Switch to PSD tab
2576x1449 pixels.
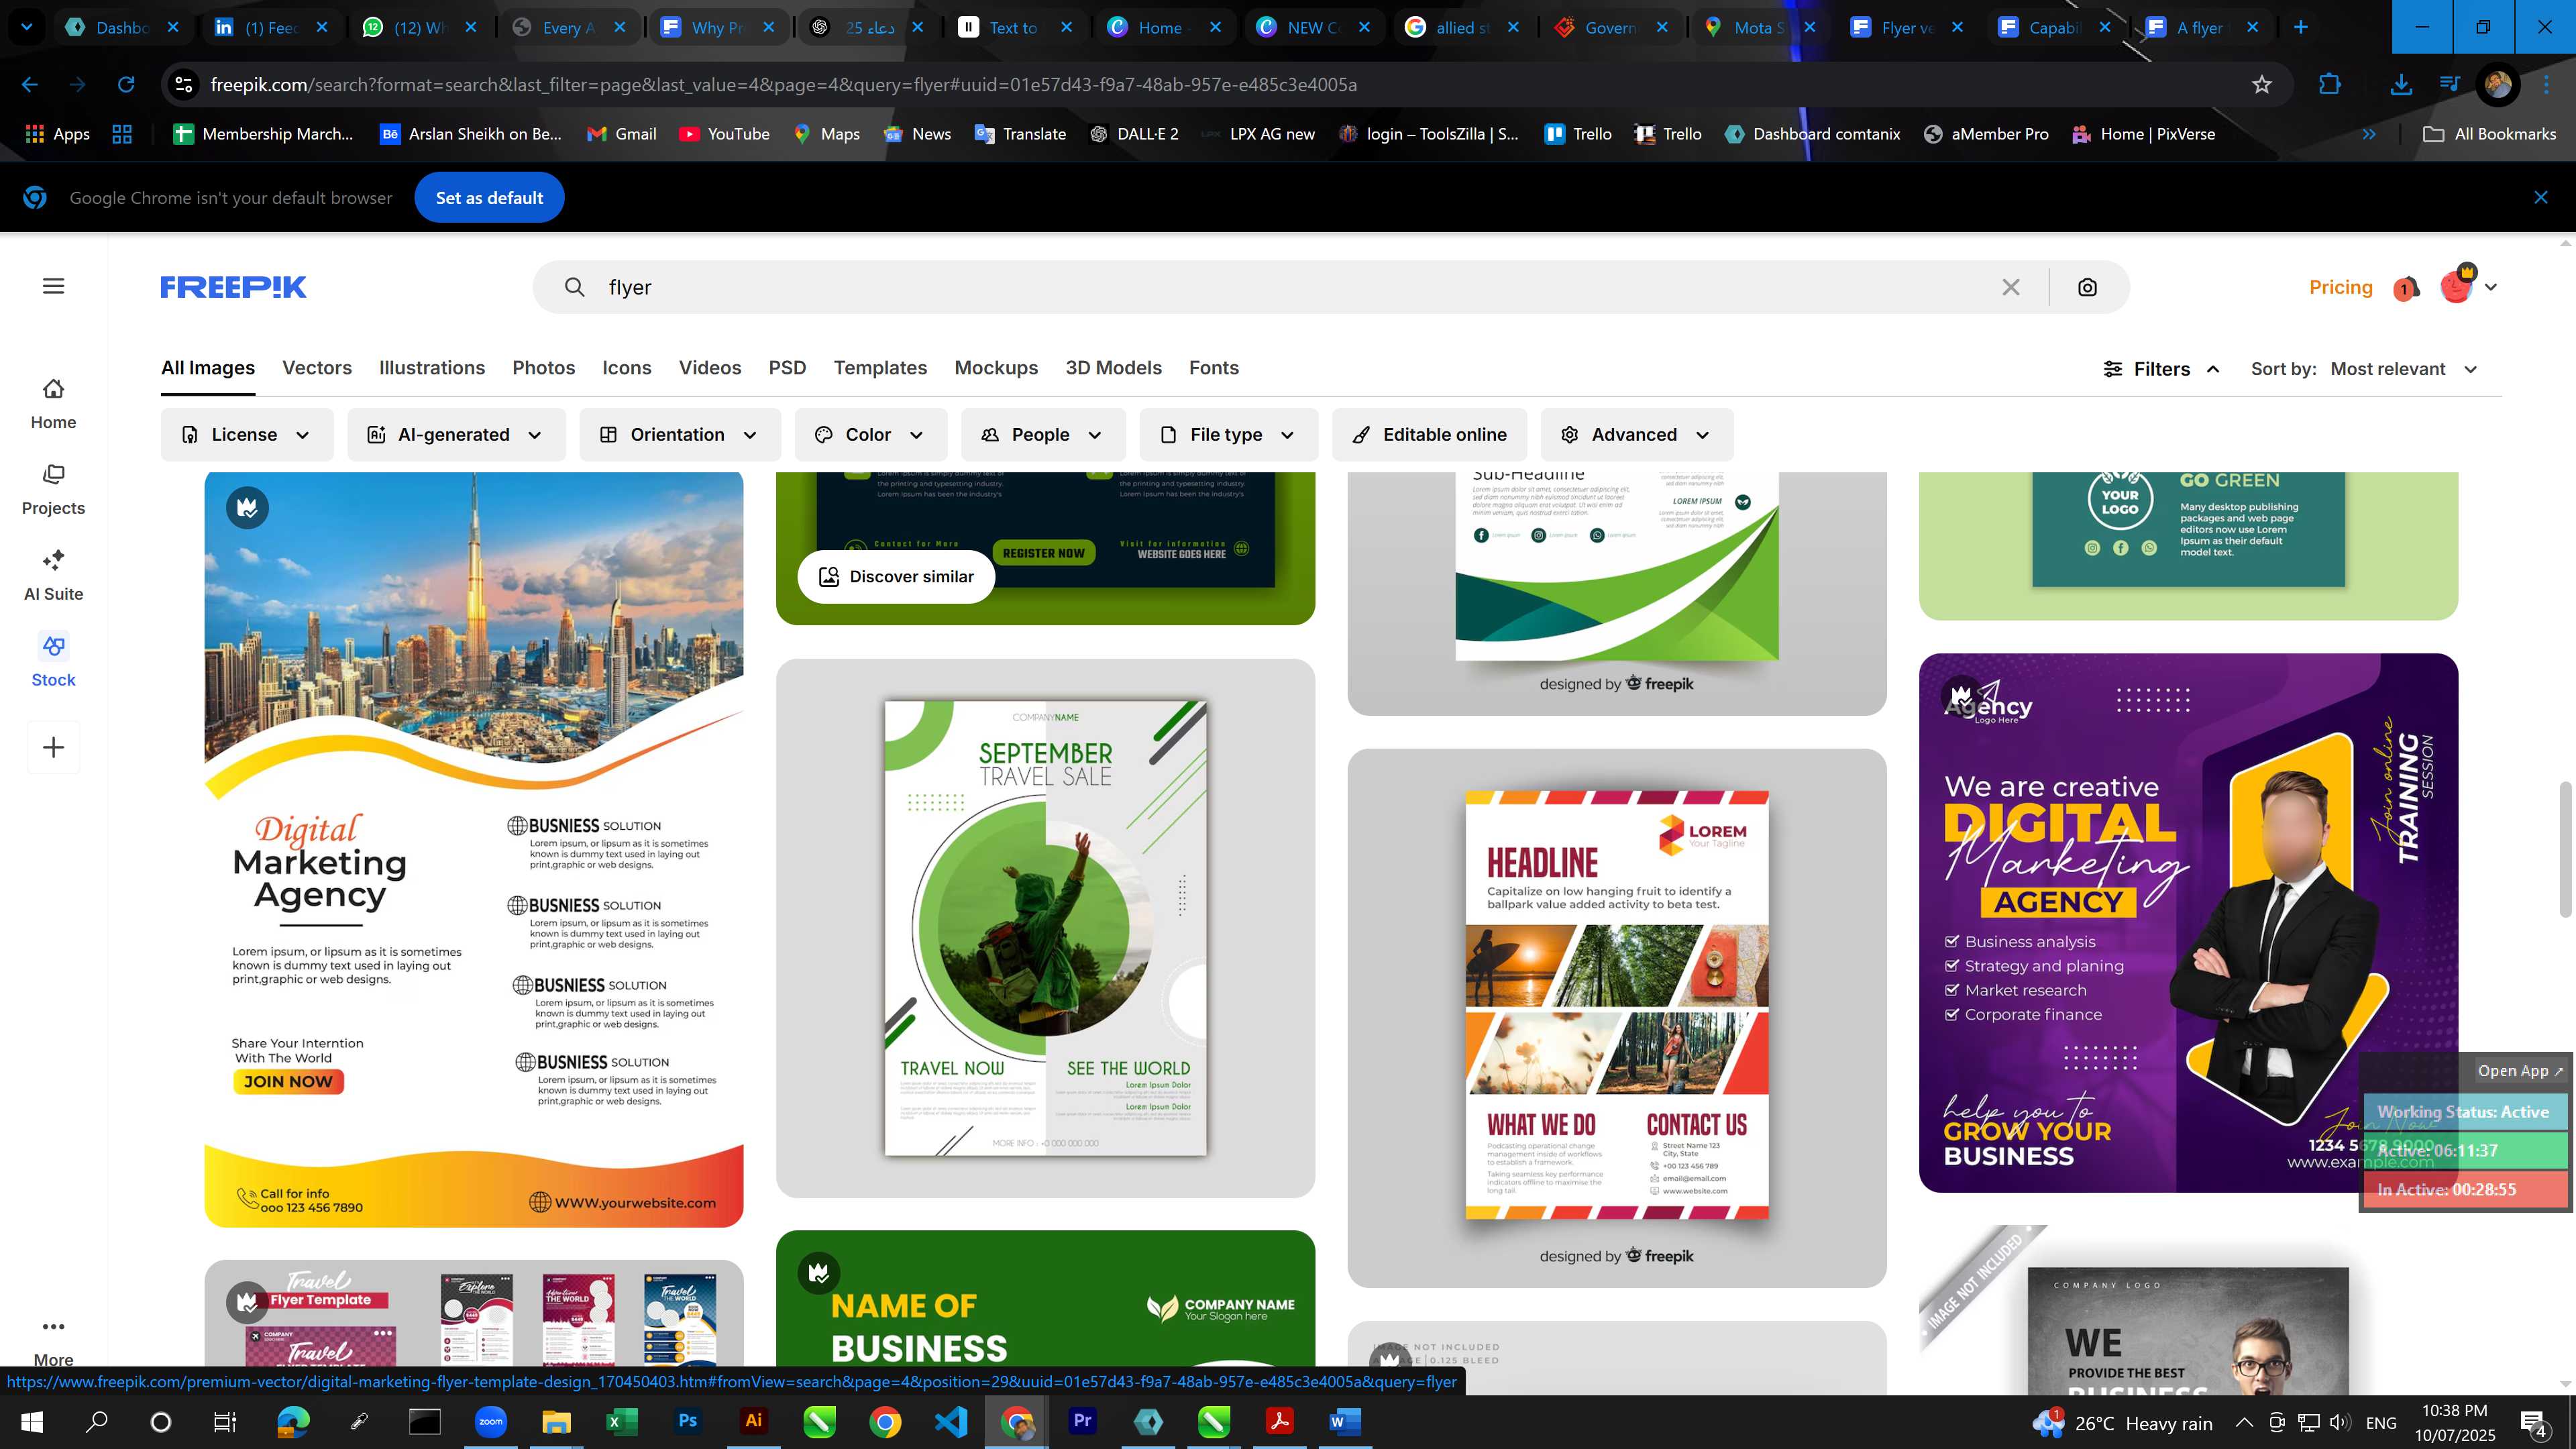click(x=787, y=368)
